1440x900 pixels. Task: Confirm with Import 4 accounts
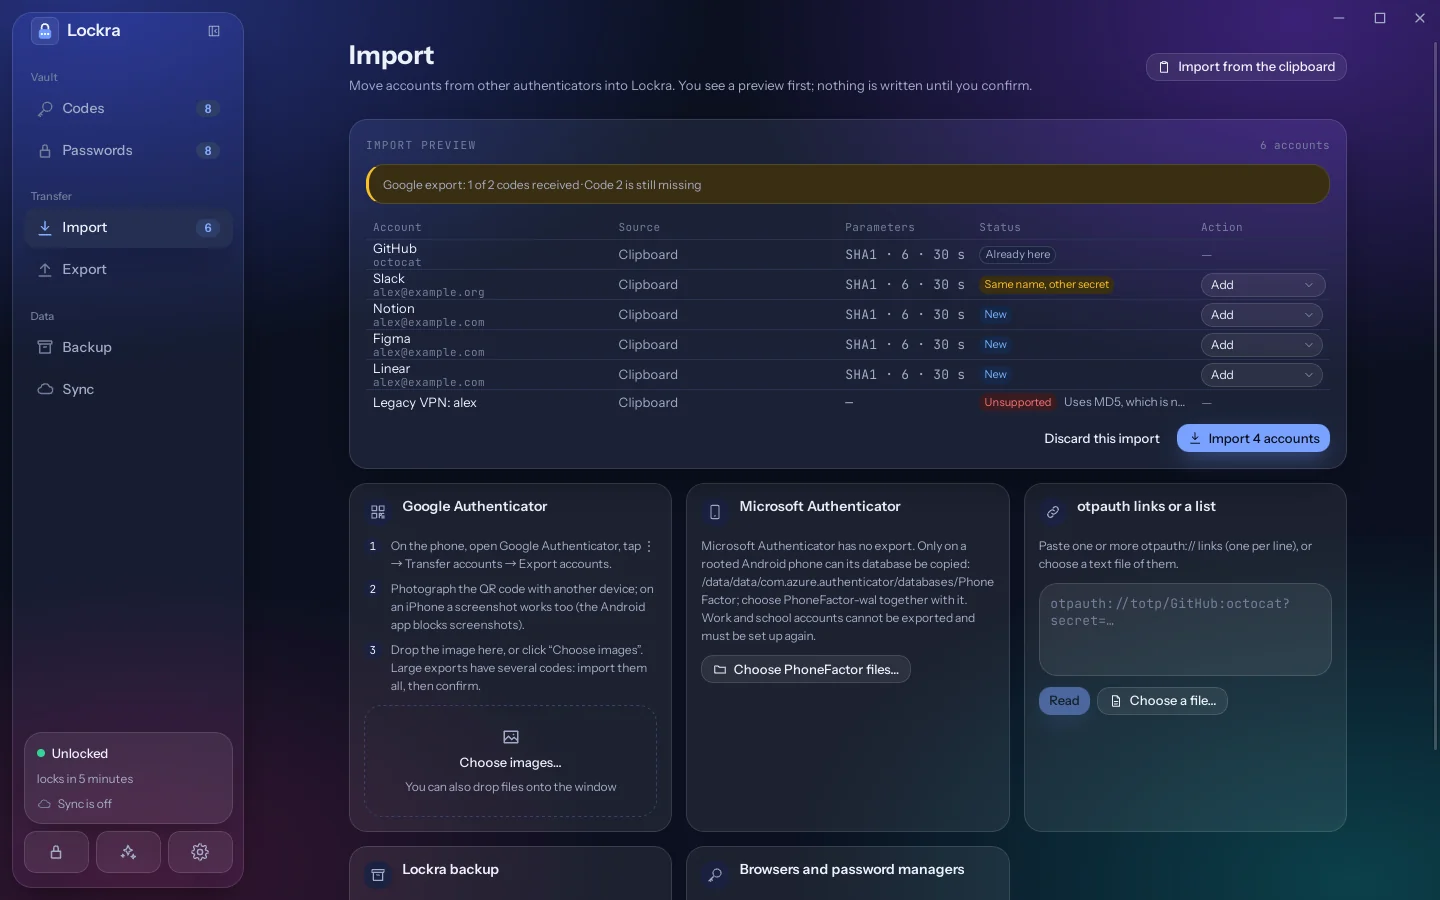click(1253, 439)
